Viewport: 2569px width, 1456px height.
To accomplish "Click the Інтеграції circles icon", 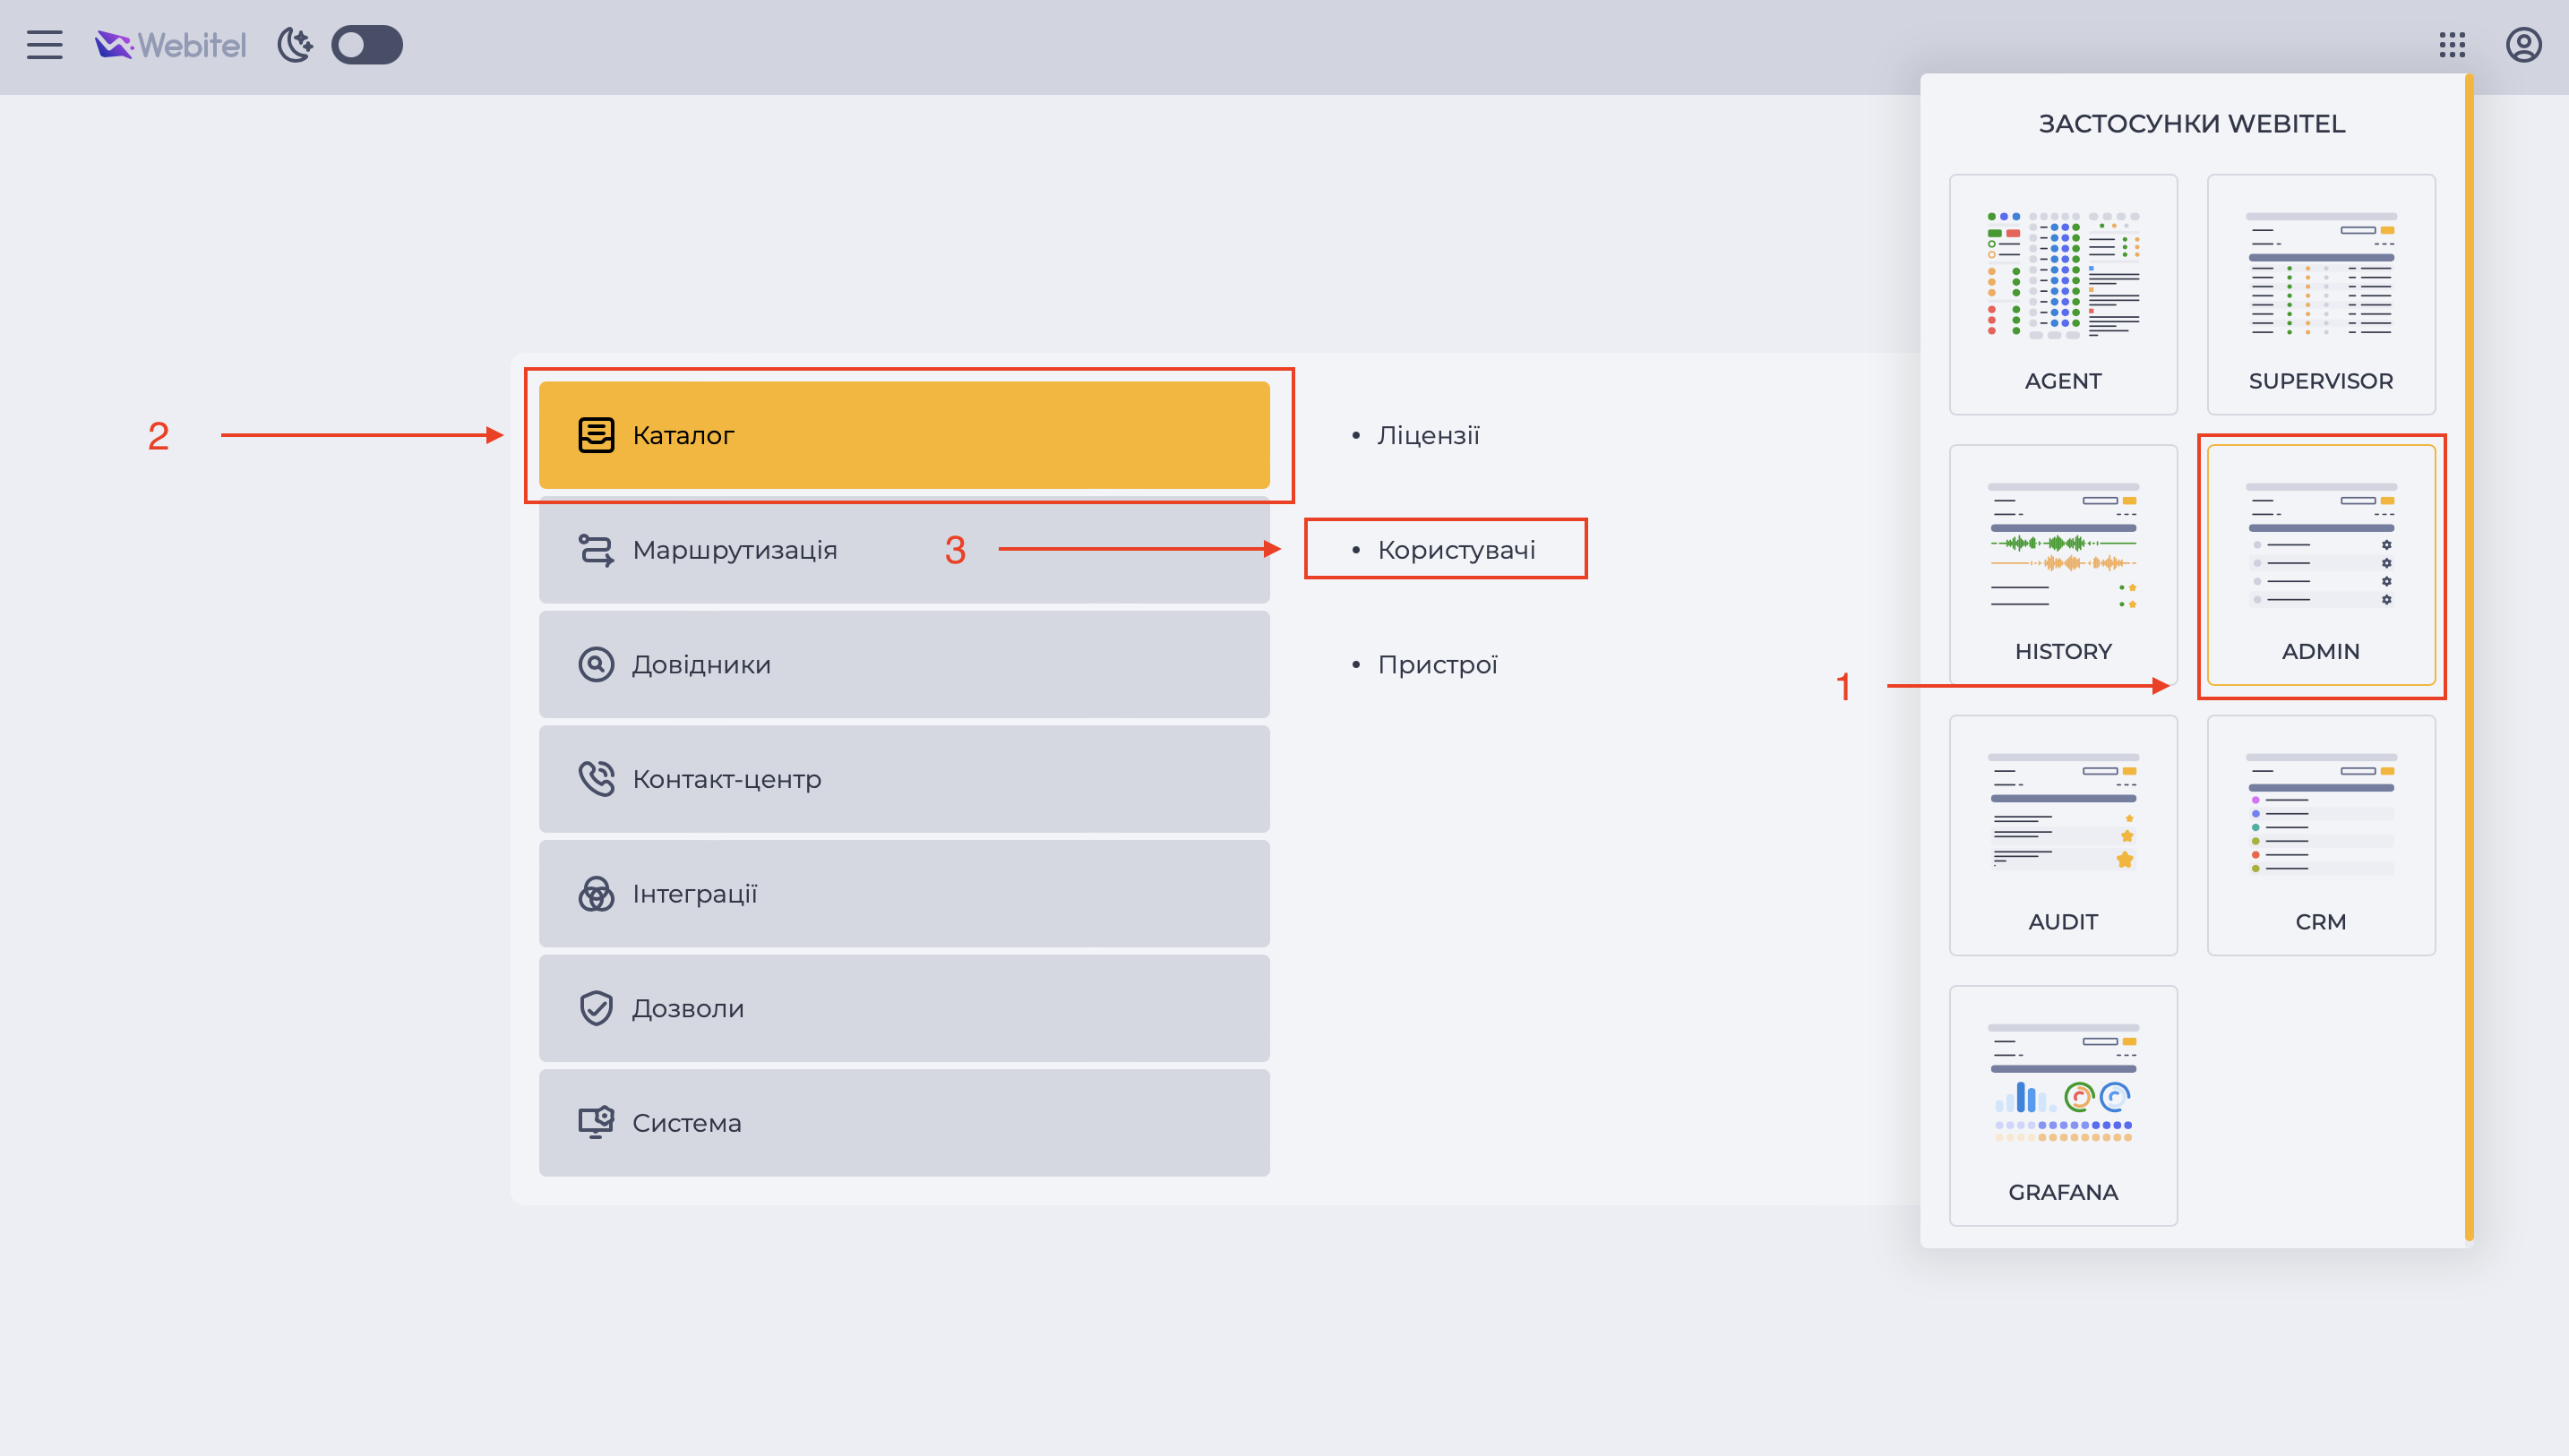I will click(x=596, y=893).
